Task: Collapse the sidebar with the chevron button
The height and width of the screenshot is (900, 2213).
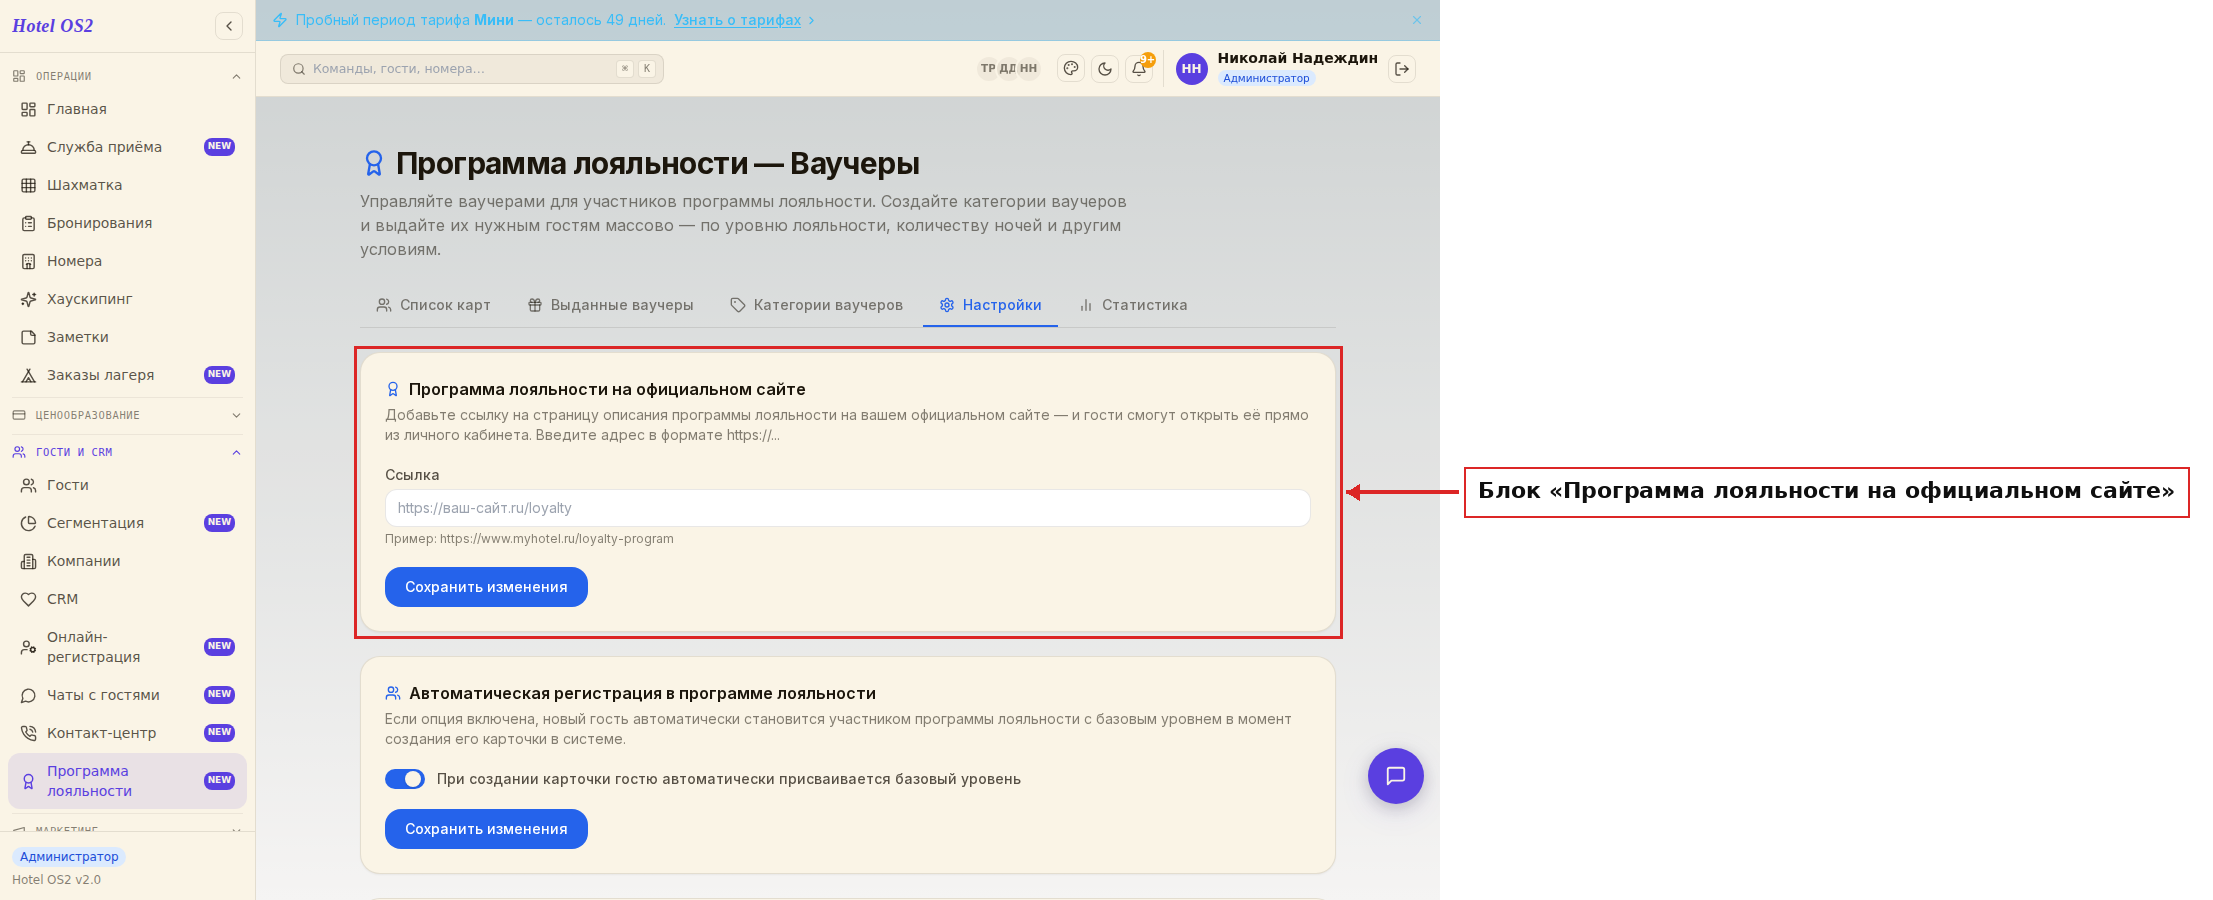Action: (x=229, y=26)
